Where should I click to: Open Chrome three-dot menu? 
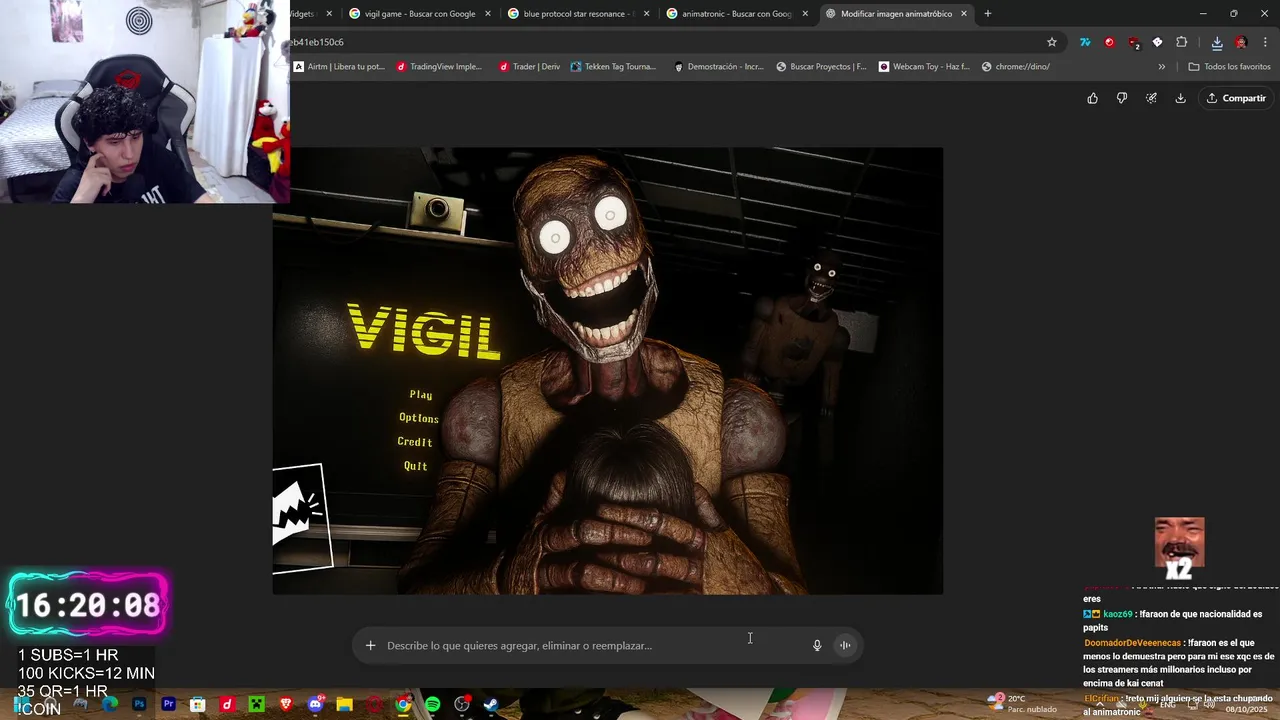[x=1265, y=42]
